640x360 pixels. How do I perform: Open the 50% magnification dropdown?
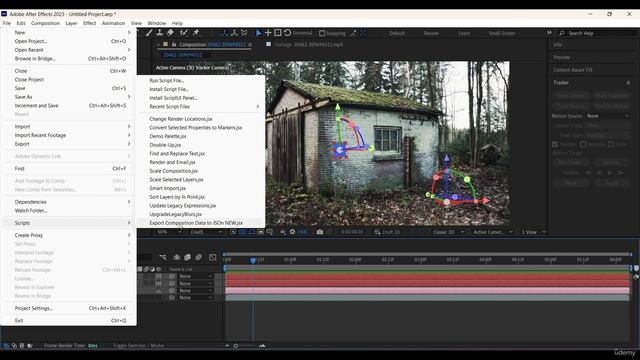point(169,232)
